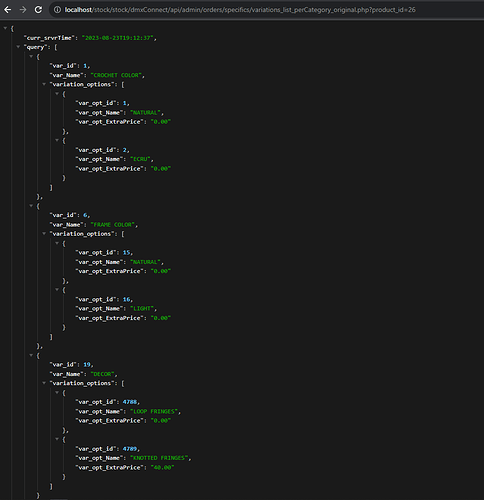Viewport: 484px width, 500px height.
Task: Open site information icon in address bar
Action: (x=57, y=10)
